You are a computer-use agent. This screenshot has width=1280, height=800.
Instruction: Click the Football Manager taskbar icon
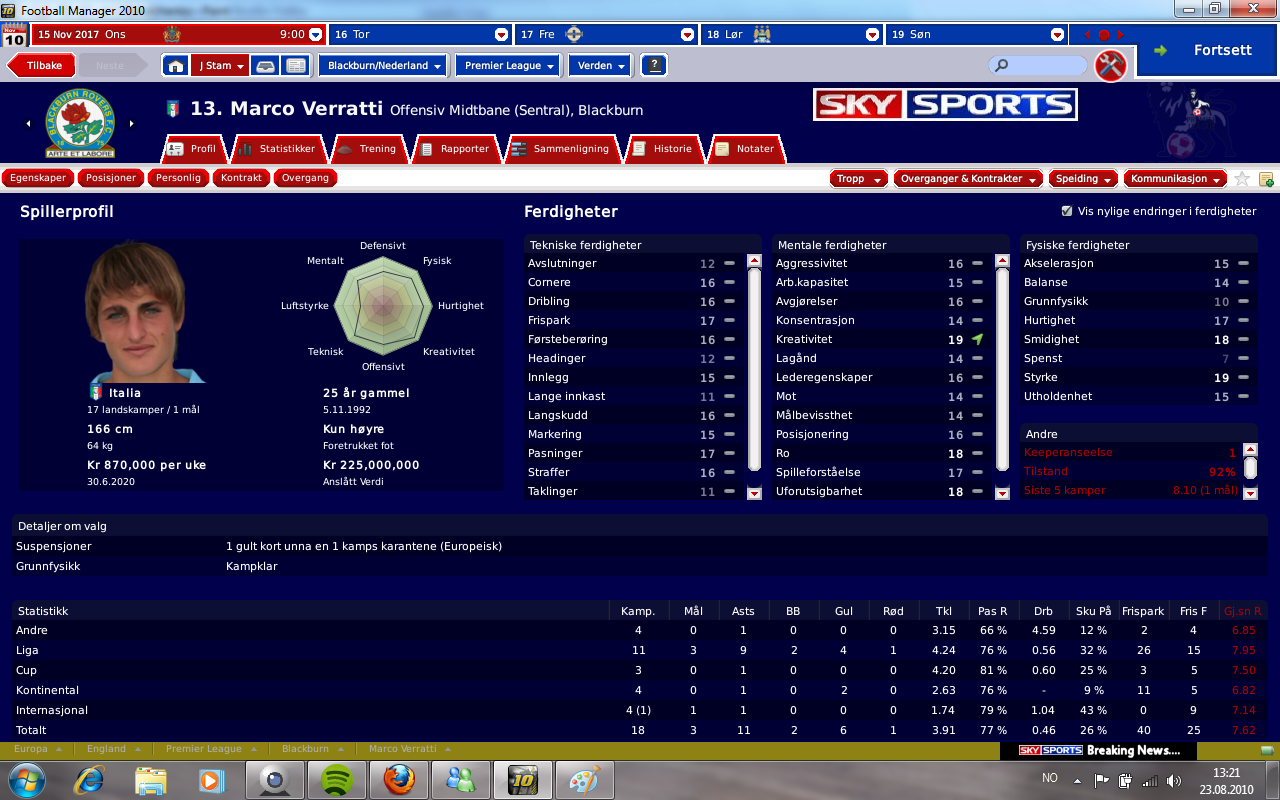pyautogui.click(x=521, y=779)
